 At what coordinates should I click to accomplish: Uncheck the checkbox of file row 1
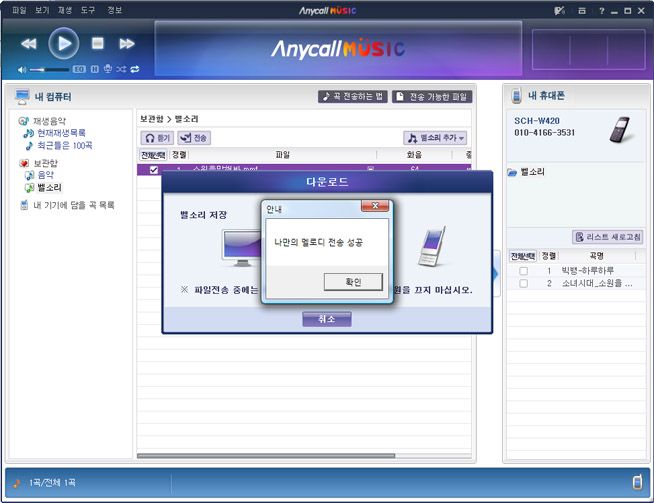[x=153, y=169]
